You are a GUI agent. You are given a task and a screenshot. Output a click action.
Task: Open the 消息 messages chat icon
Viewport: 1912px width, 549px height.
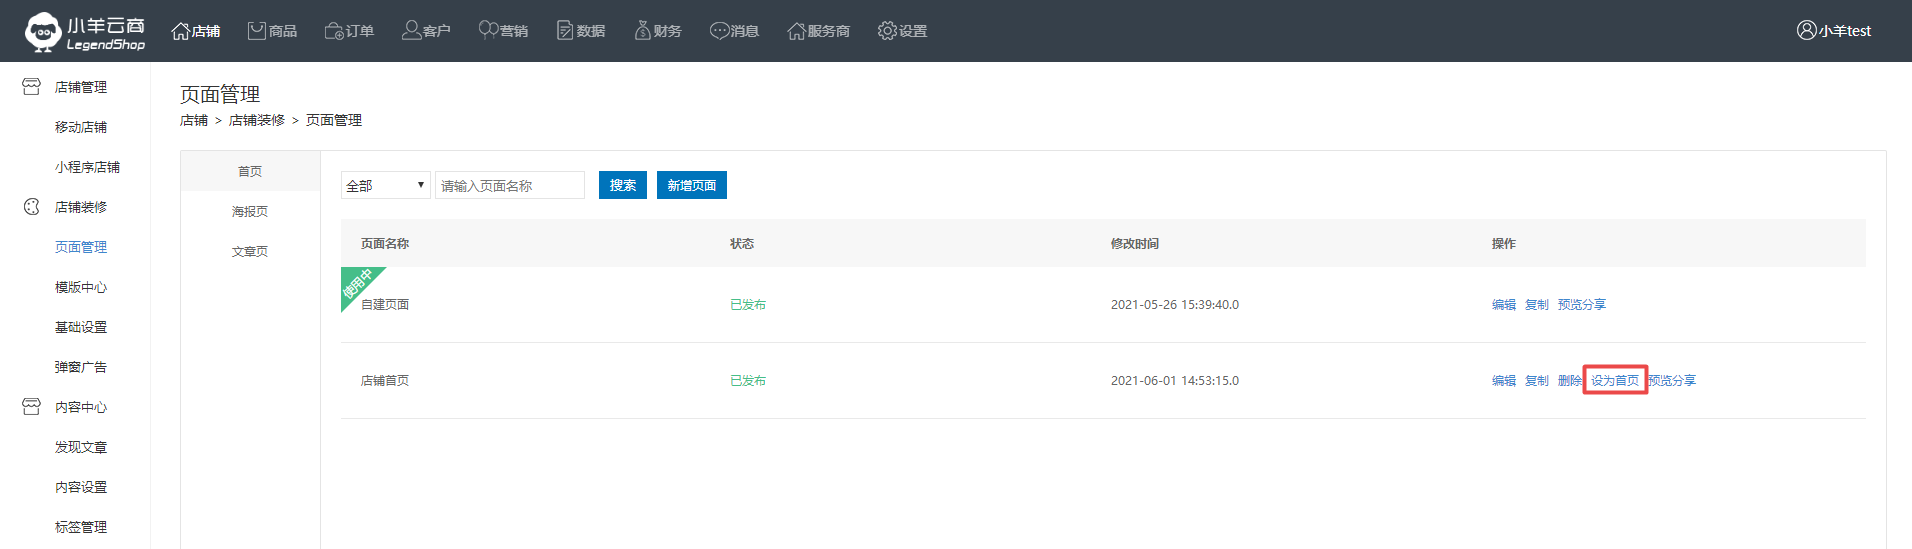(719, 31)
